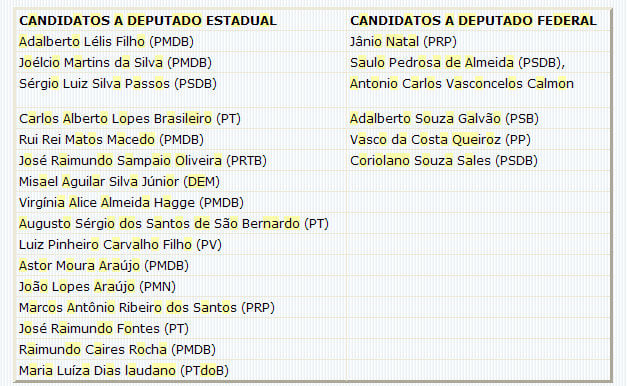This screenshot has width=627, height=386.
Task: Click the Candidatos a Deputado Estadual header
Action: click(148, 21)
